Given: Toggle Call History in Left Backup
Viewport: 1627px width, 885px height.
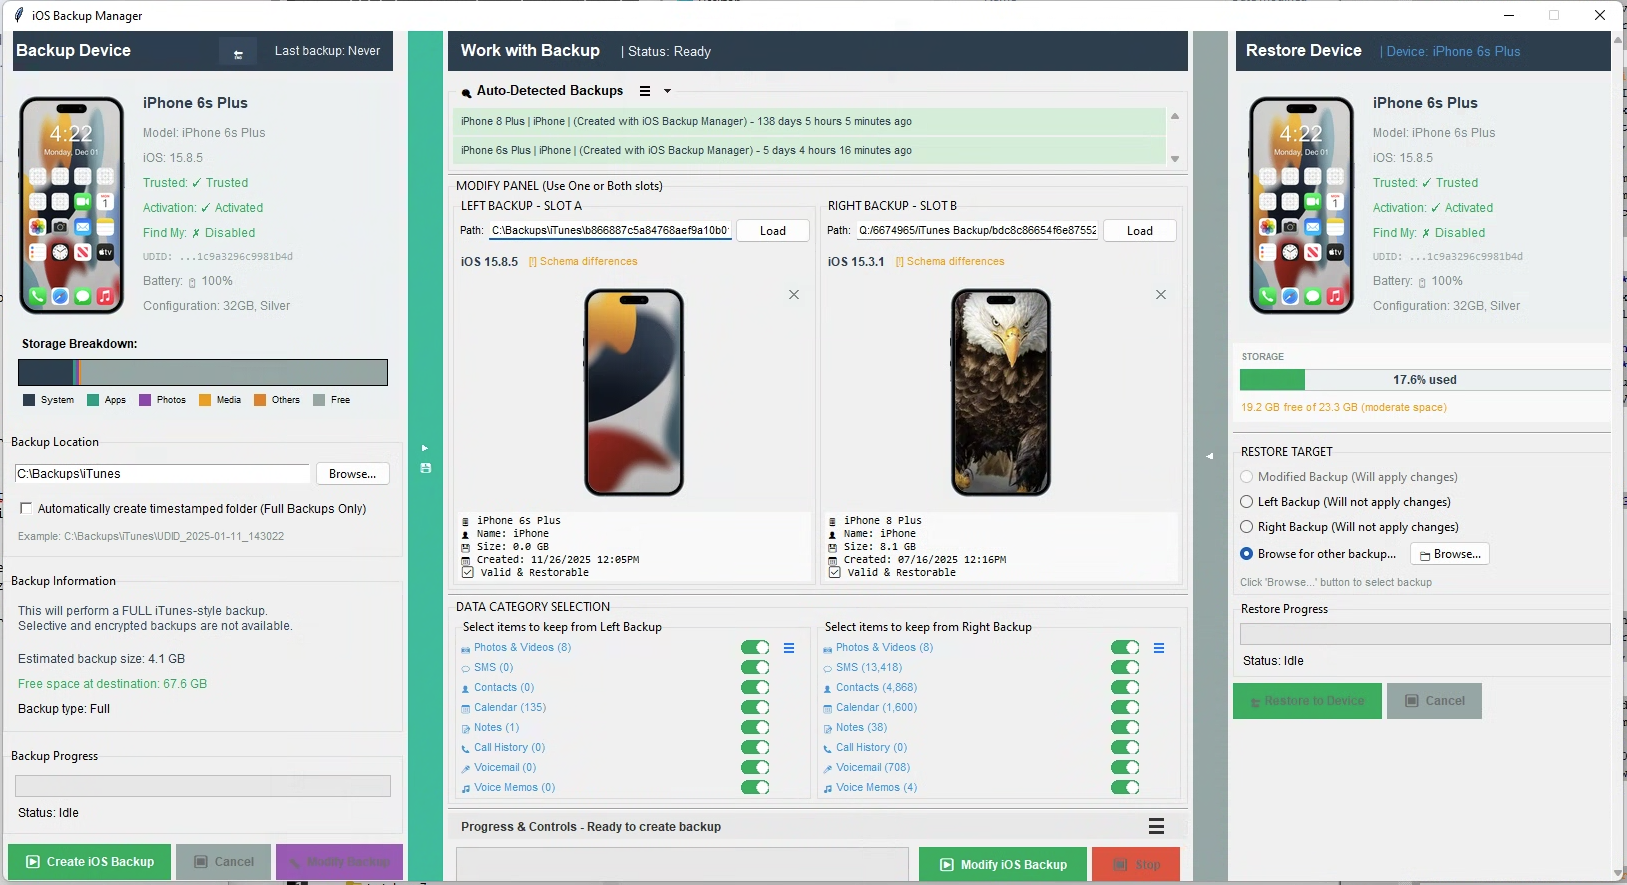Looking at the screenshot, I should coord(755,748).
